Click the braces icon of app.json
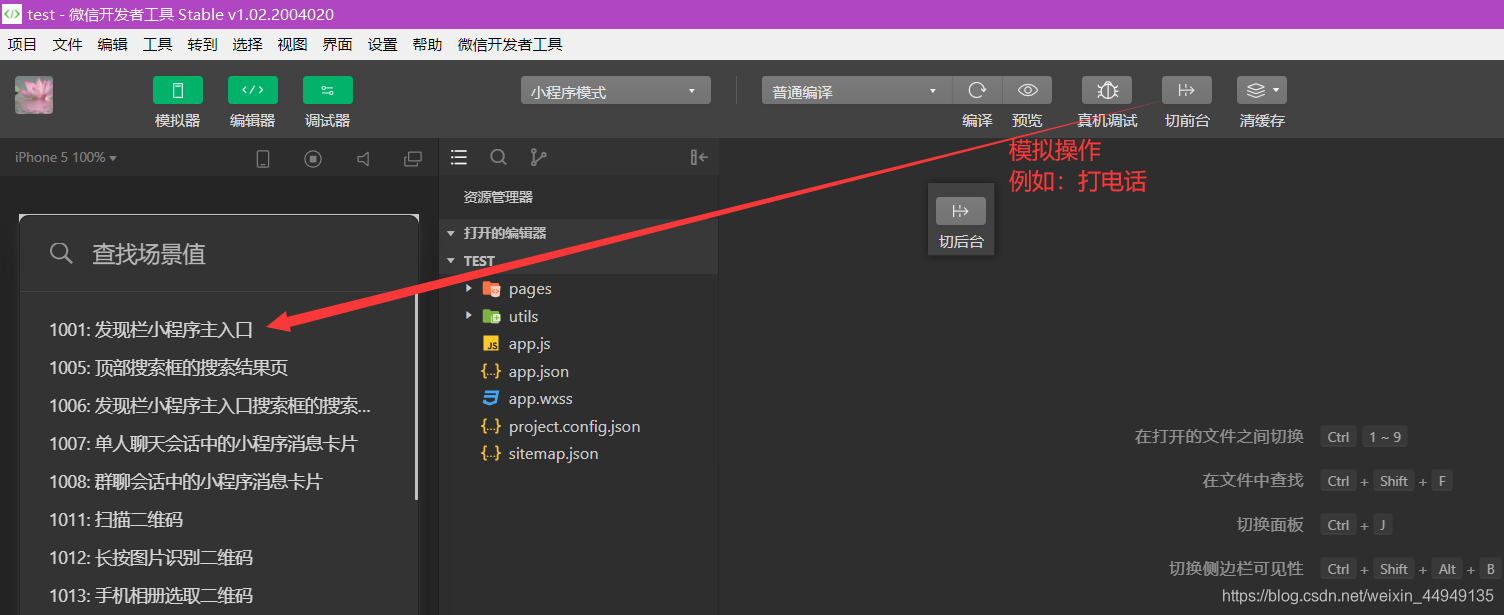 [x=491, y=371]
